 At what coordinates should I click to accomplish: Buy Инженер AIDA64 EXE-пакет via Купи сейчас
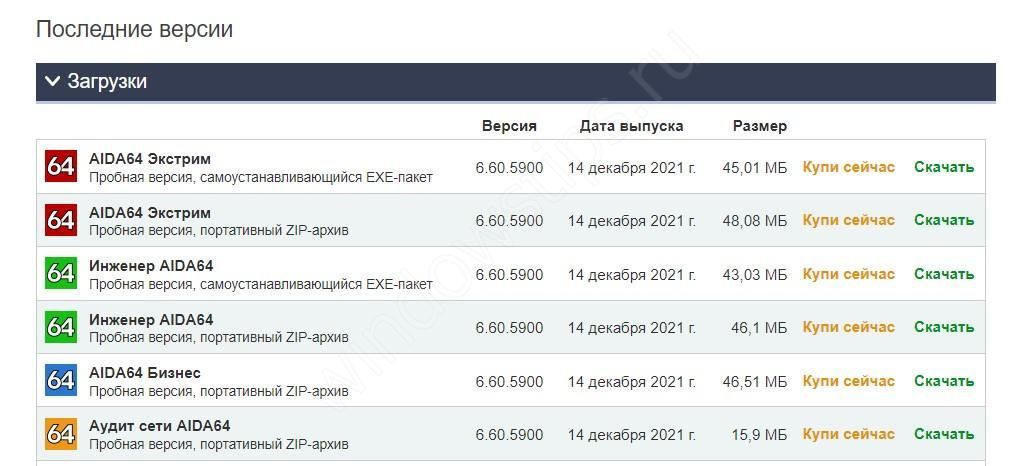[x=848, y=274]
